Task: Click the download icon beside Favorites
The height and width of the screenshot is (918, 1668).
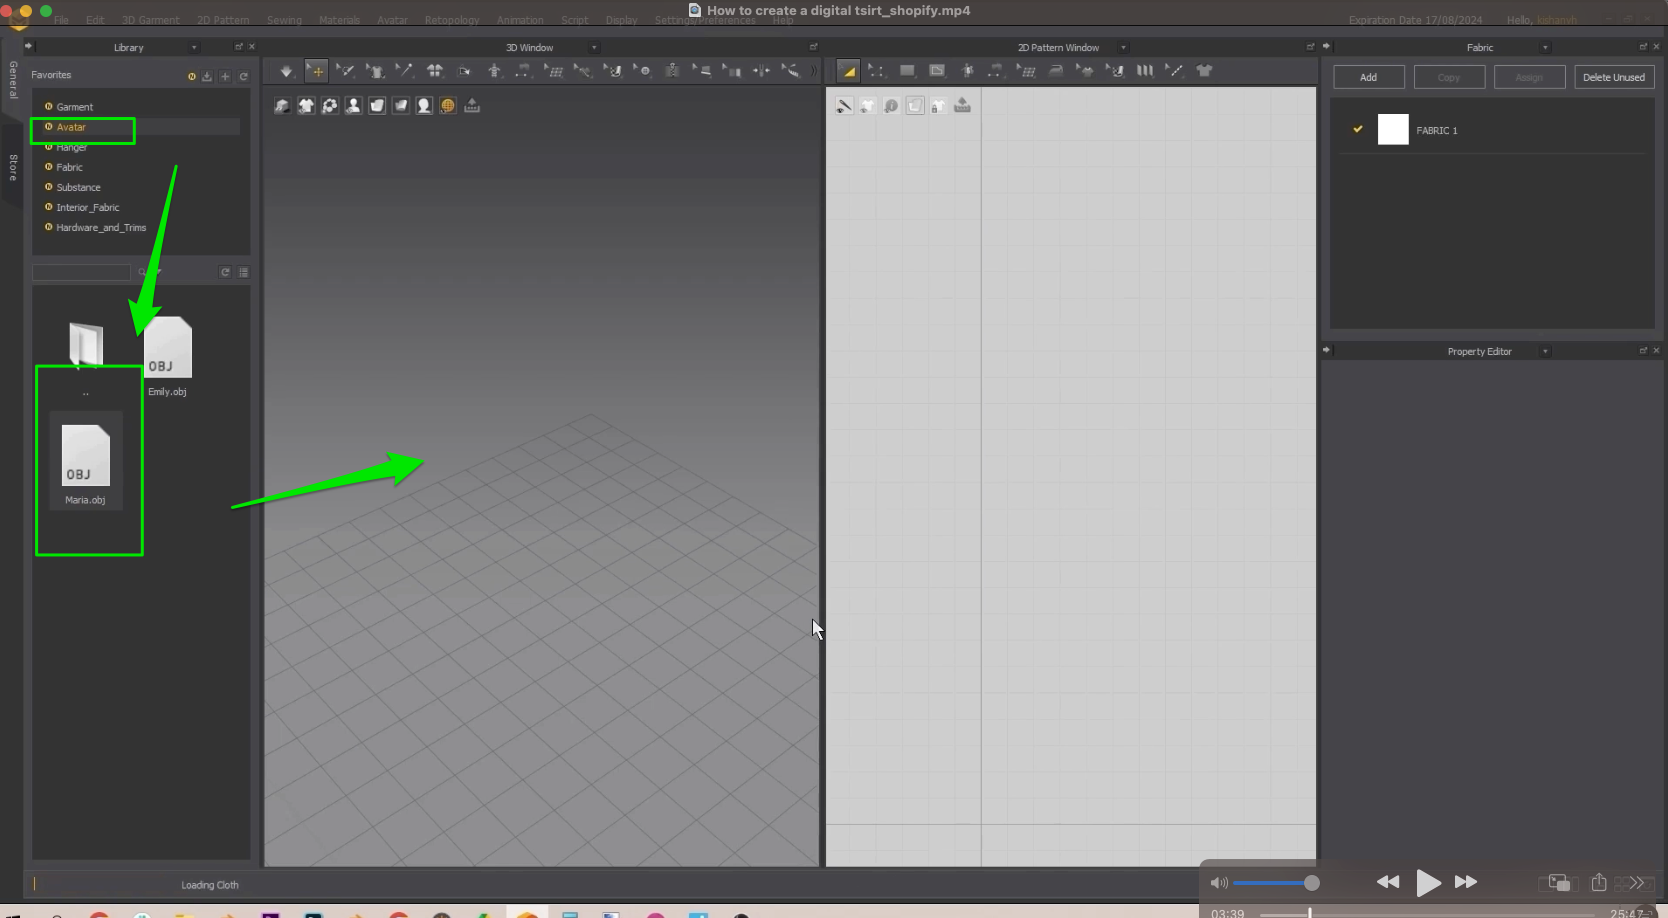Action: coord(207,76)
